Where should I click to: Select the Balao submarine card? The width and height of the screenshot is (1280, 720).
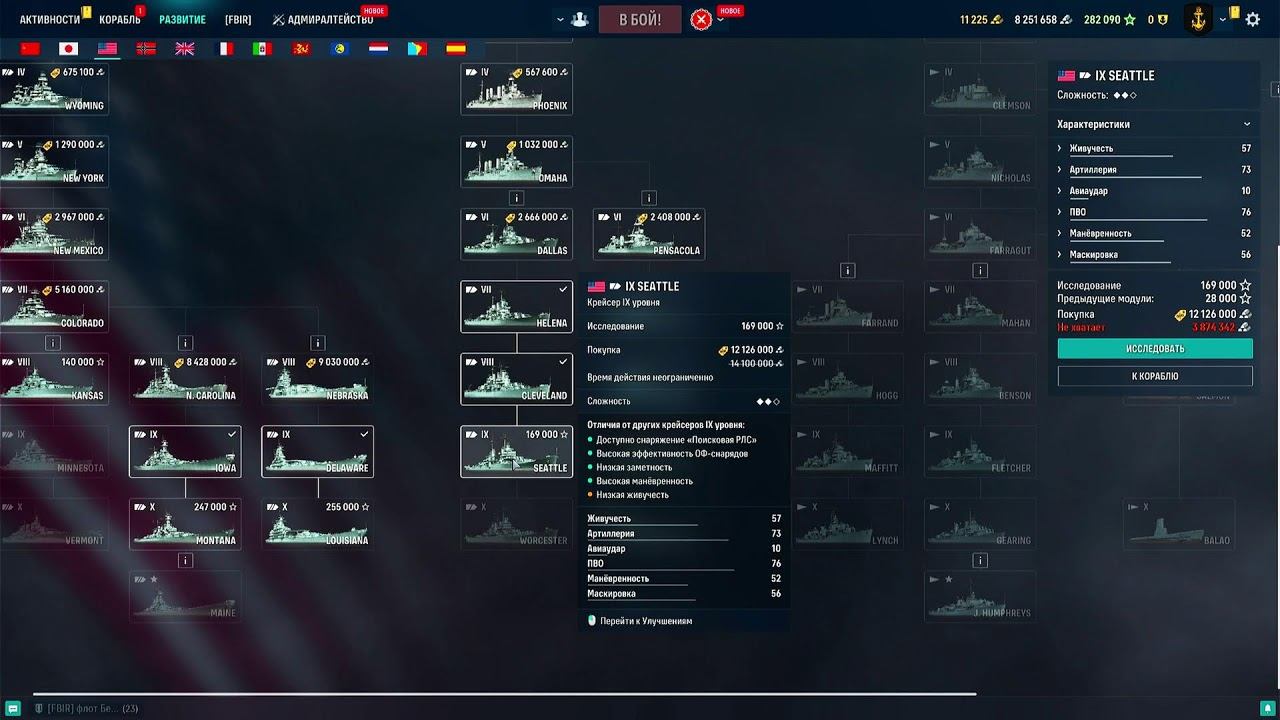coord(1179,523)
